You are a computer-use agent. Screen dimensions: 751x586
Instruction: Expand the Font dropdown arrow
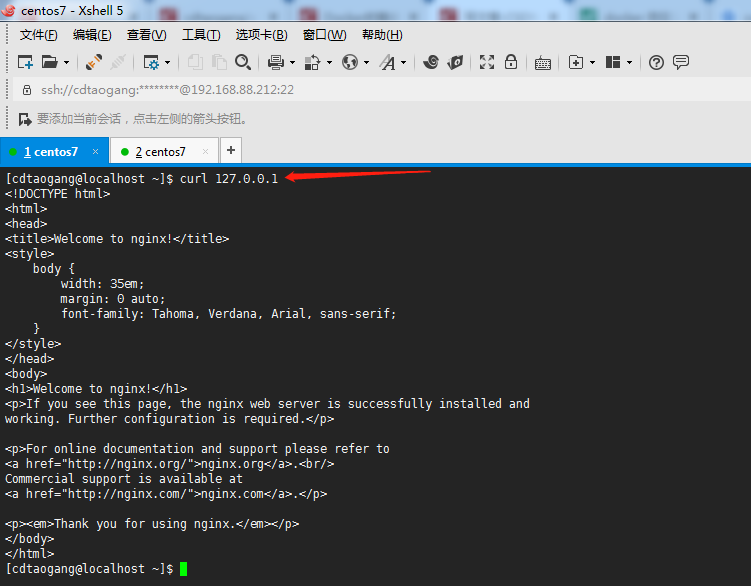(x=403, y=62)
